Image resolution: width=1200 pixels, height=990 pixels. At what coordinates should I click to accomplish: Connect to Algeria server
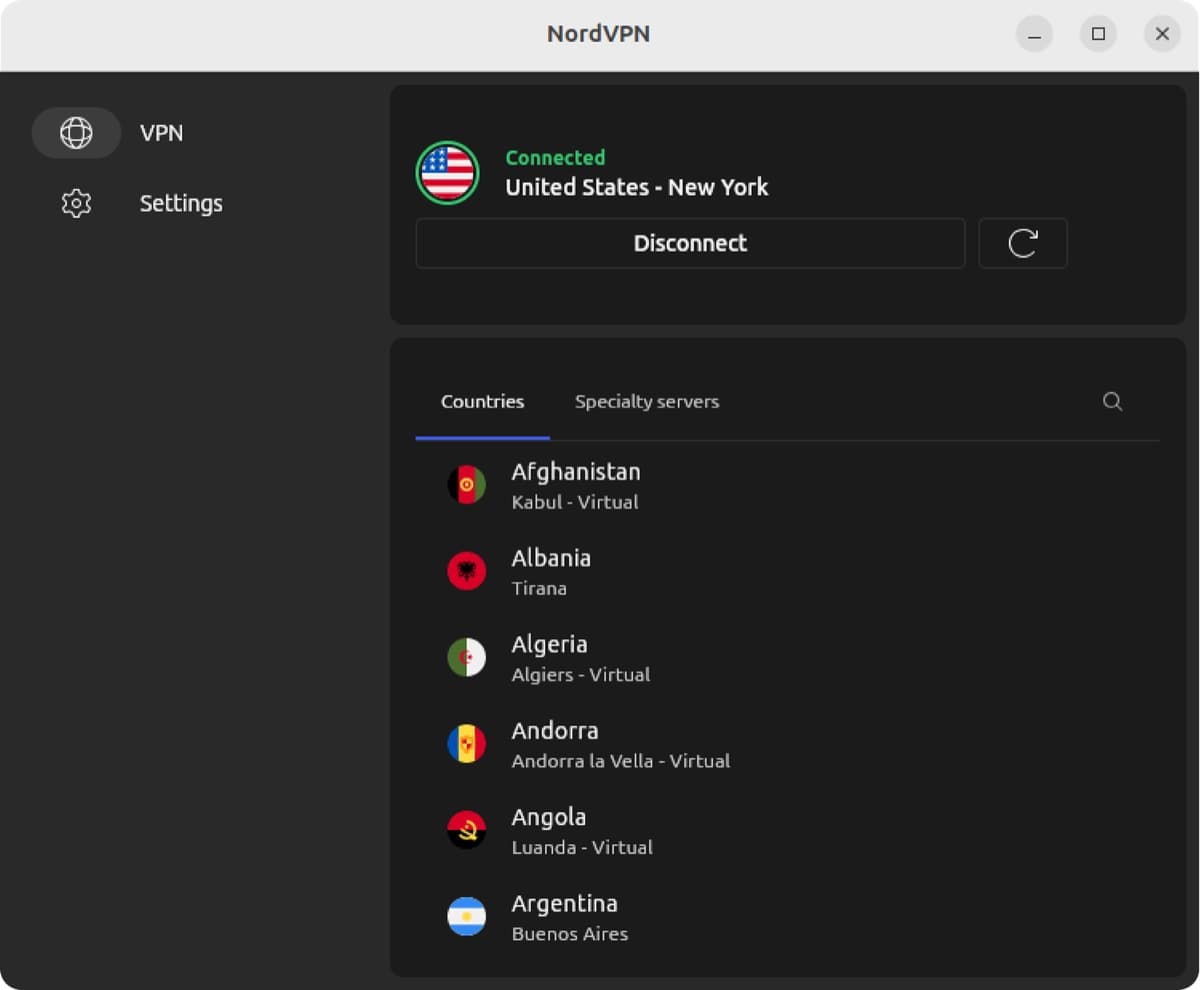pos(788,657)
